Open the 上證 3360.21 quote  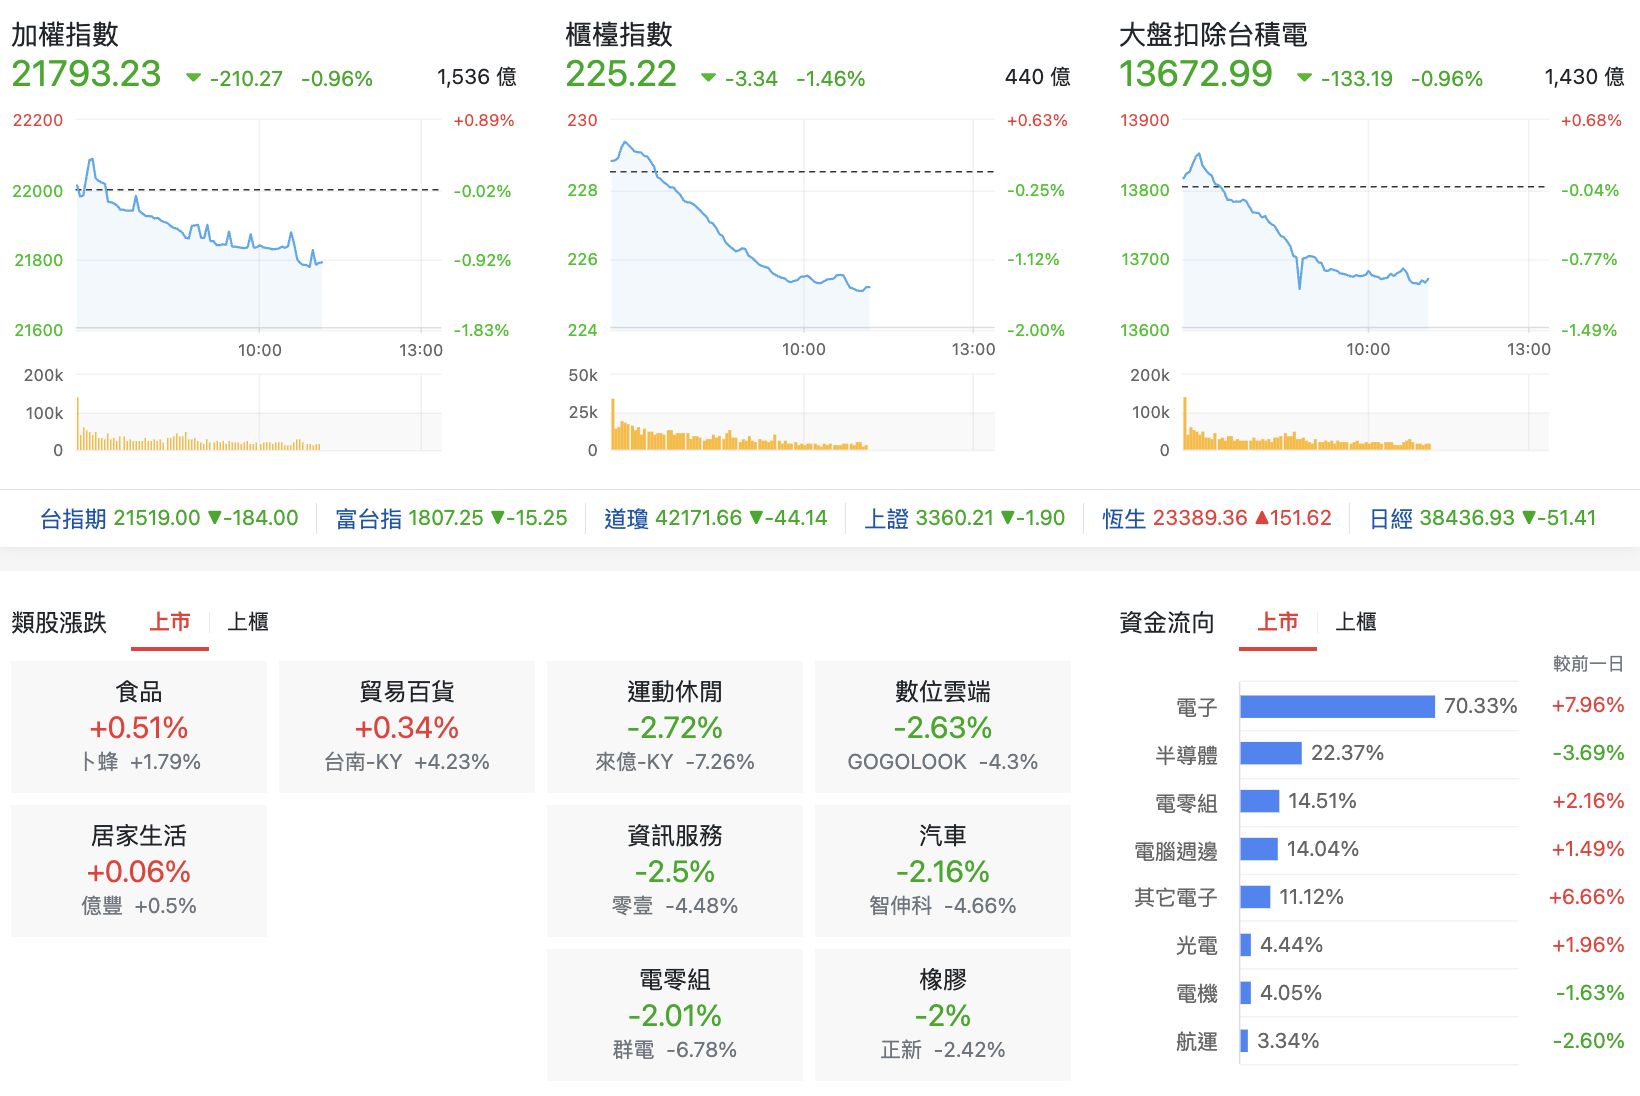[965, 518]
